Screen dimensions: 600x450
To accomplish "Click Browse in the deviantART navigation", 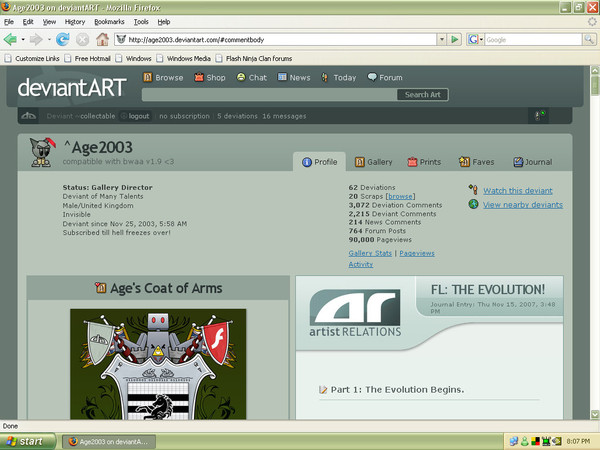I will pyautogui.click(x=163, y=77).
